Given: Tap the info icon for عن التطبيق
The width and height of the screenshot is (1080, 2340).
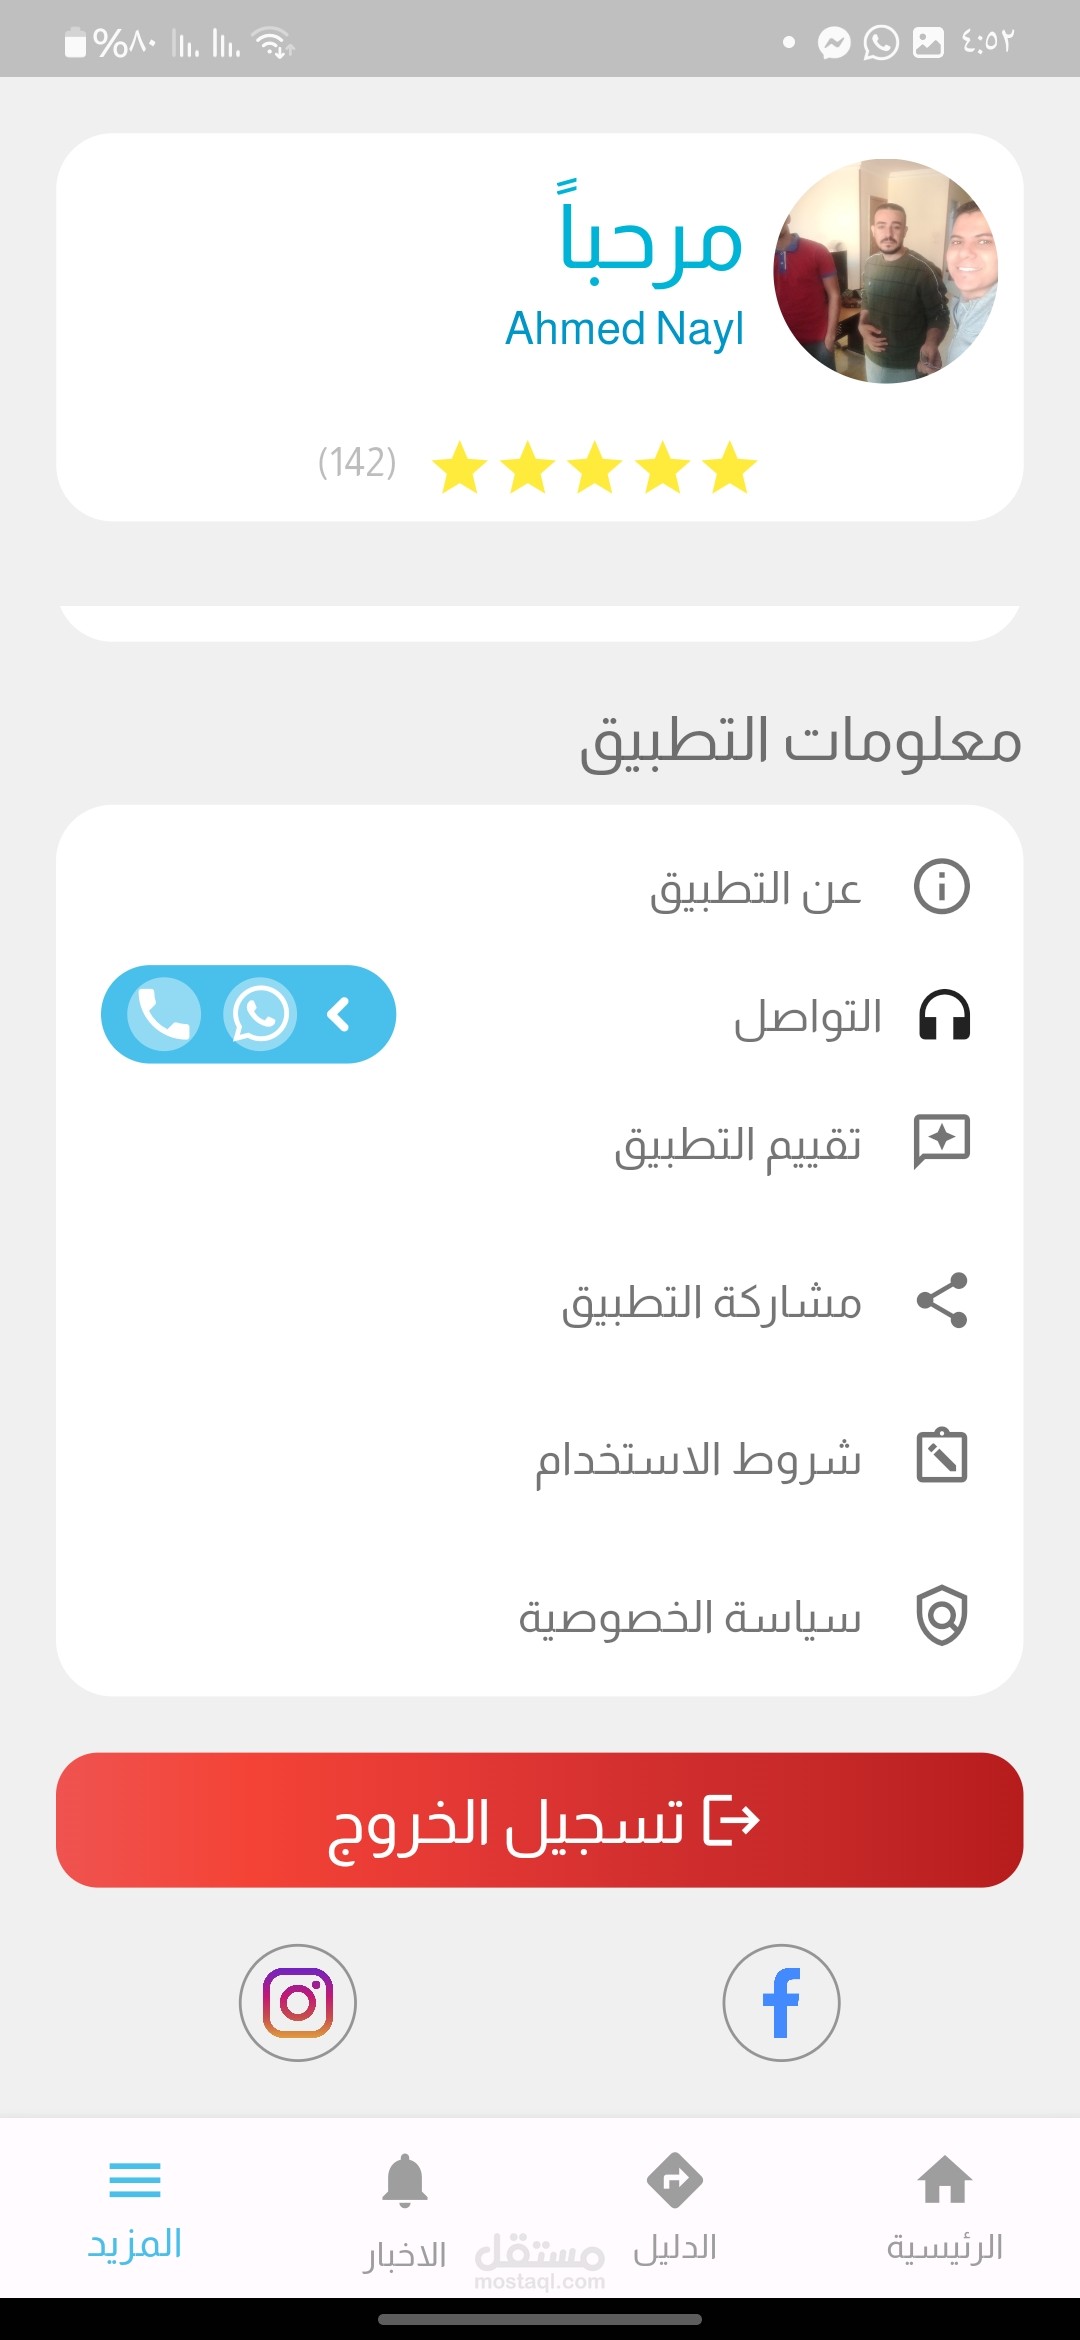Looking at the screenshot, I should point(942,886).
